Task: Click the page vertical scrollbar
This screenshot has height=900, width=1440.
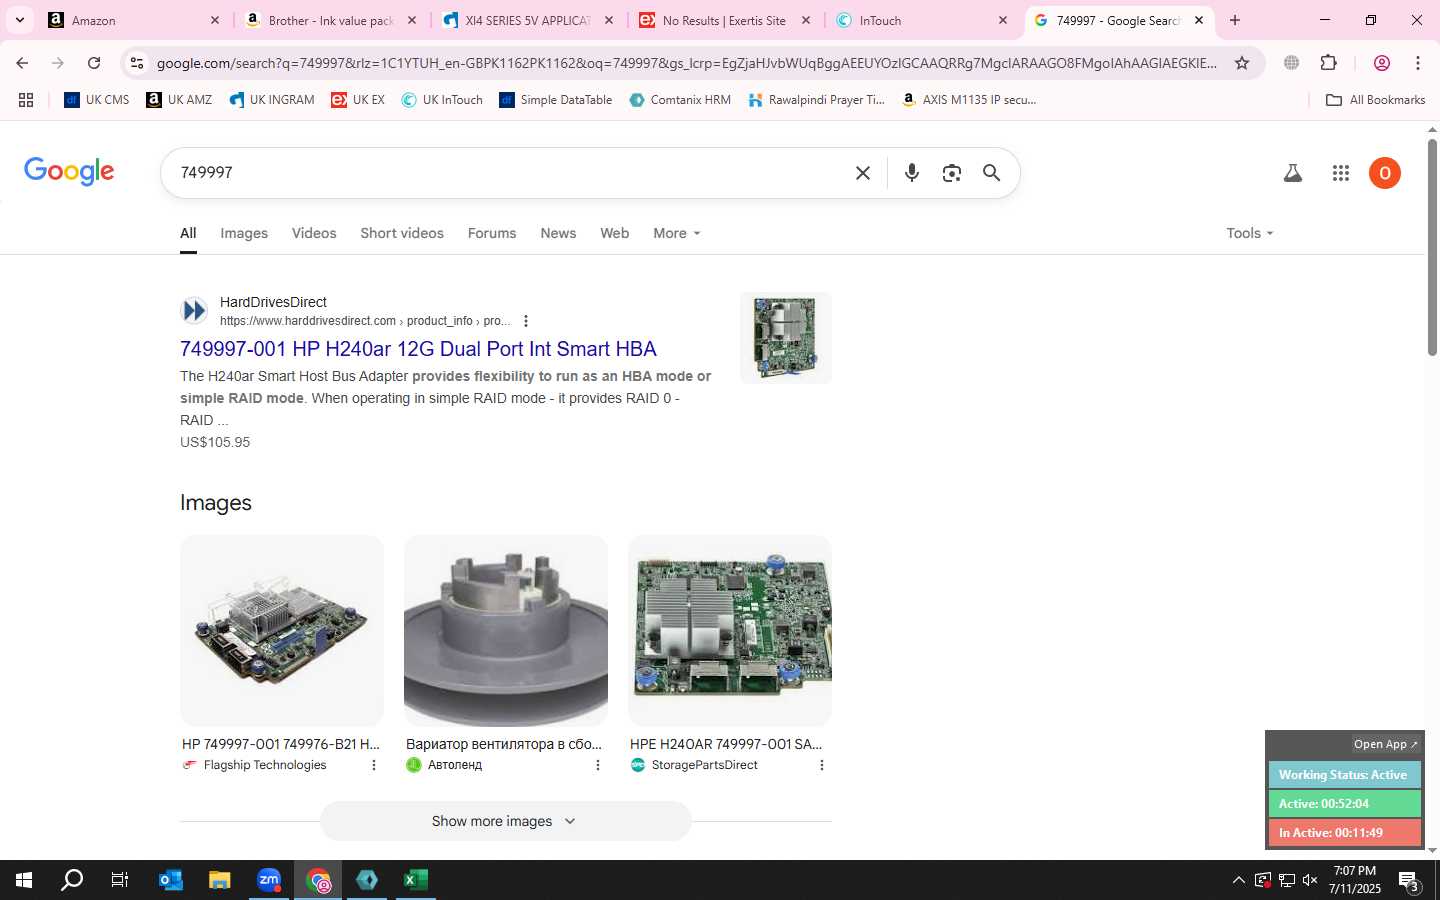Action: point(1432,248)
